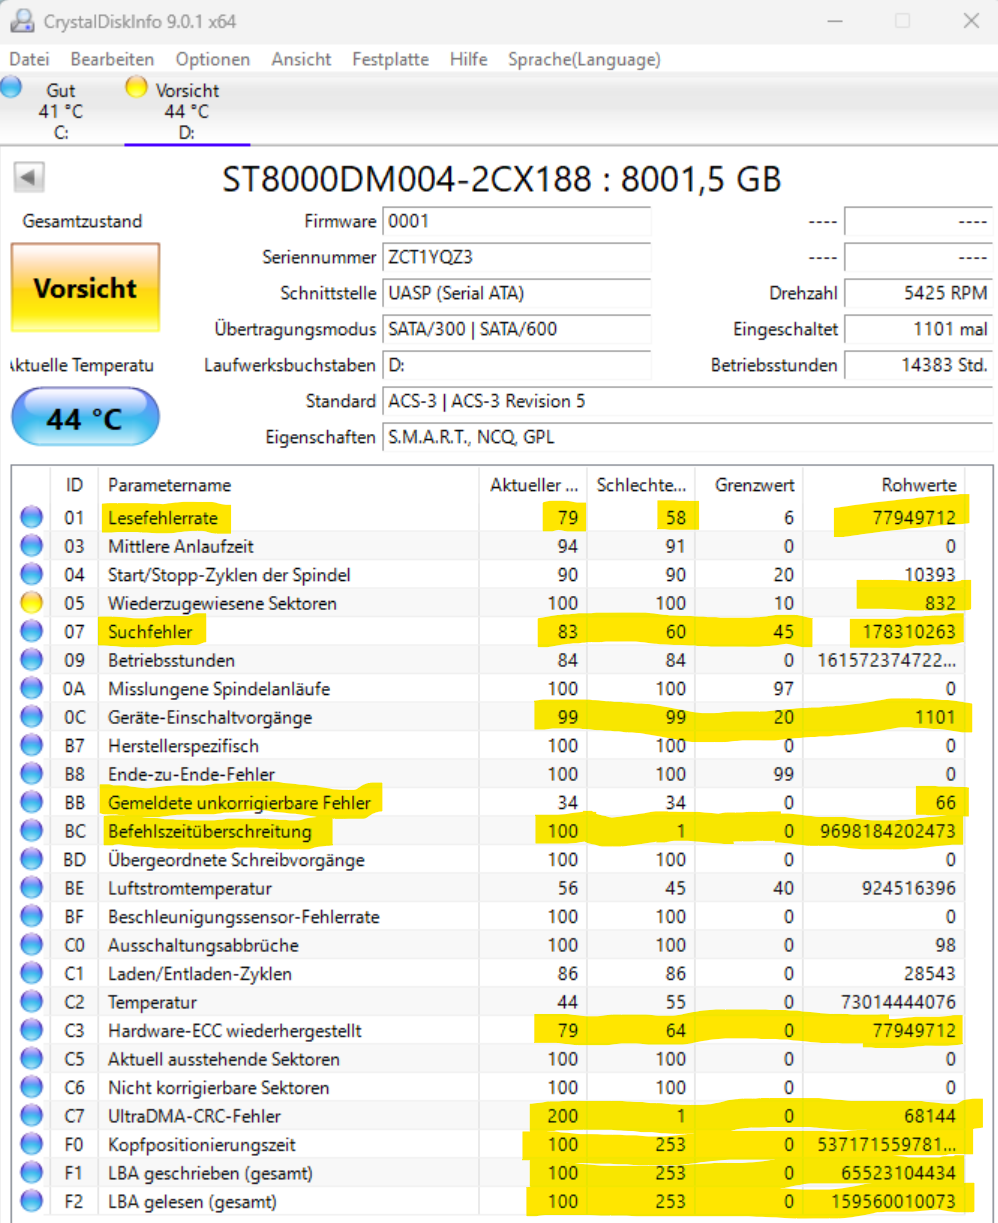Click the Eingeschaltet value 1101 mal
This screenshot has width=998, height=1223.
tap(919, 329)
